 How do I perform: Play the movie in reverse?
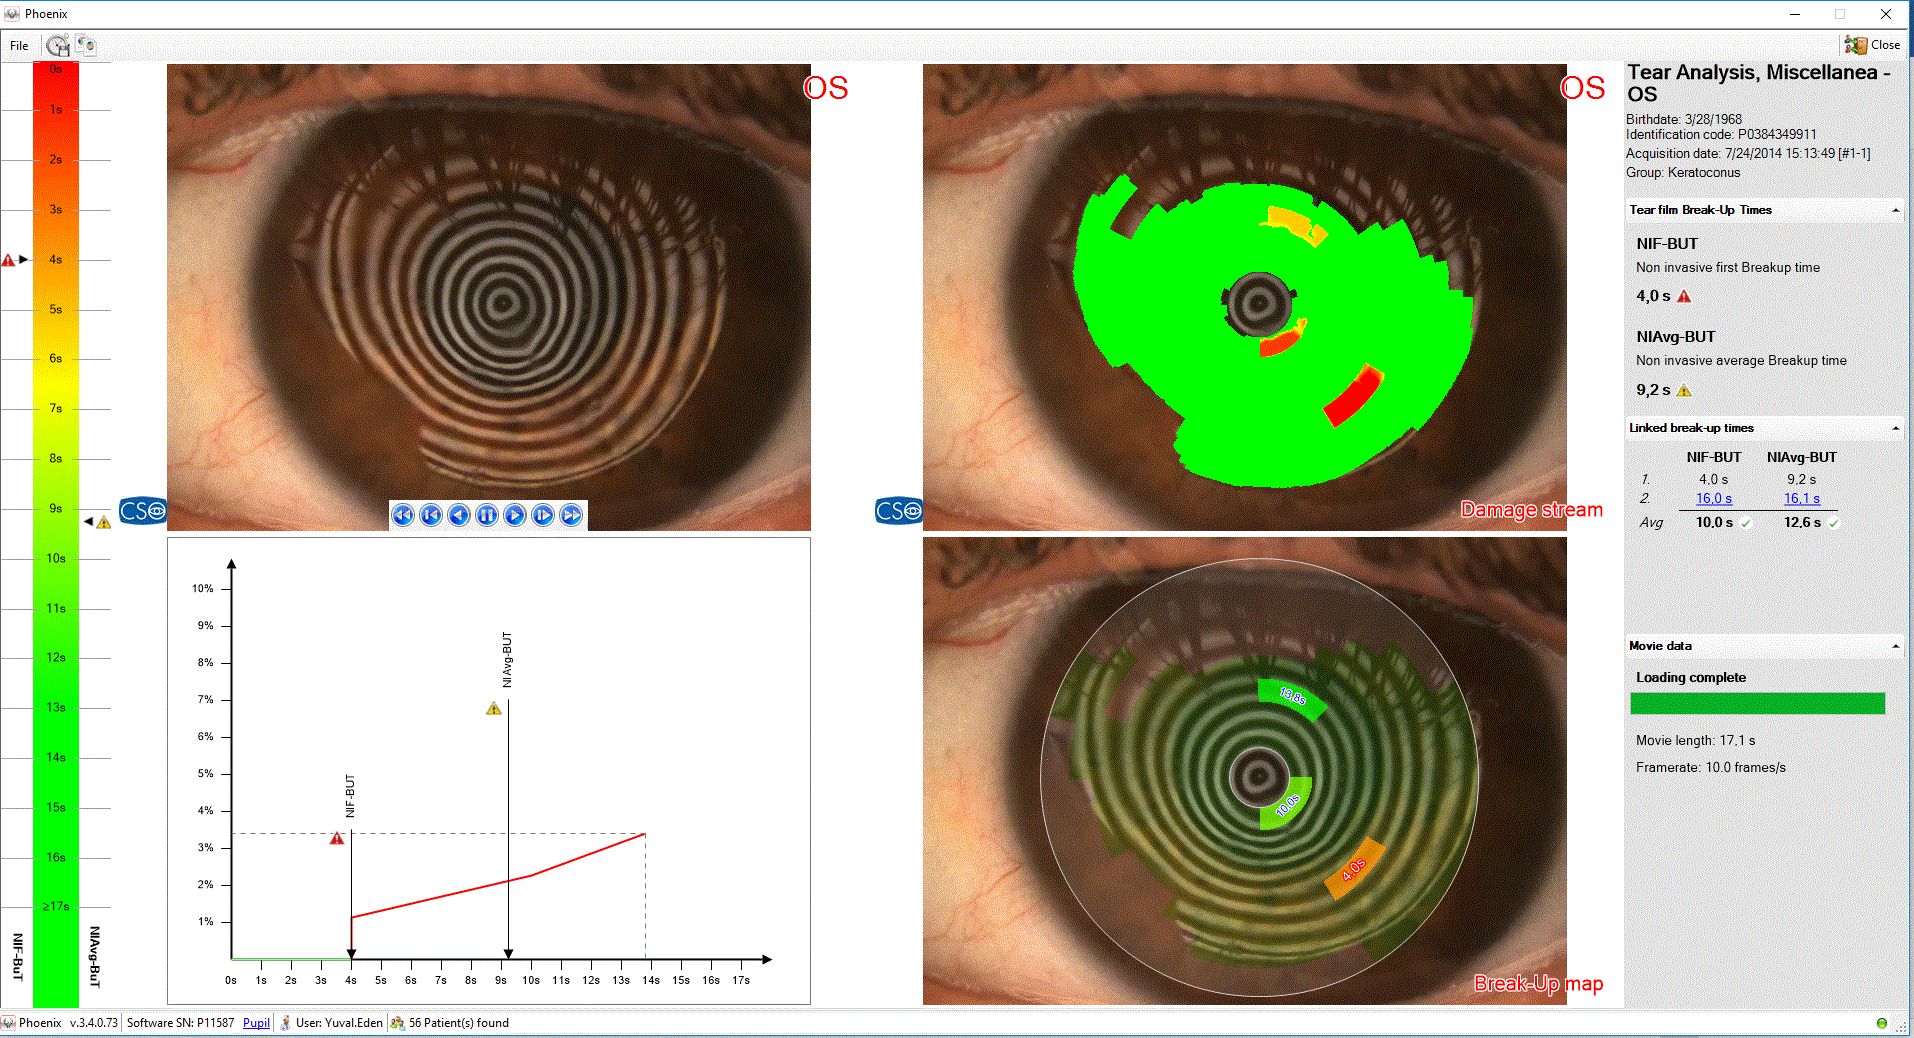pyautogui.click(x=459, y=515)
